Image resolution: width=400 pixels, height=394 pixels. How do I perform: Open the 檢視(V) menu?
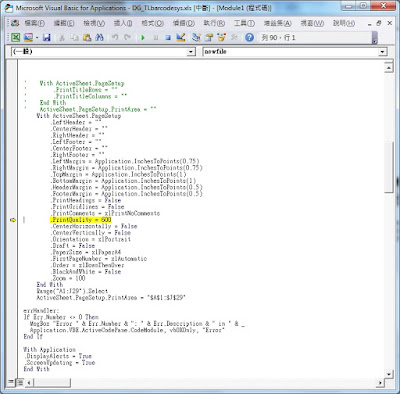point(94,23)
